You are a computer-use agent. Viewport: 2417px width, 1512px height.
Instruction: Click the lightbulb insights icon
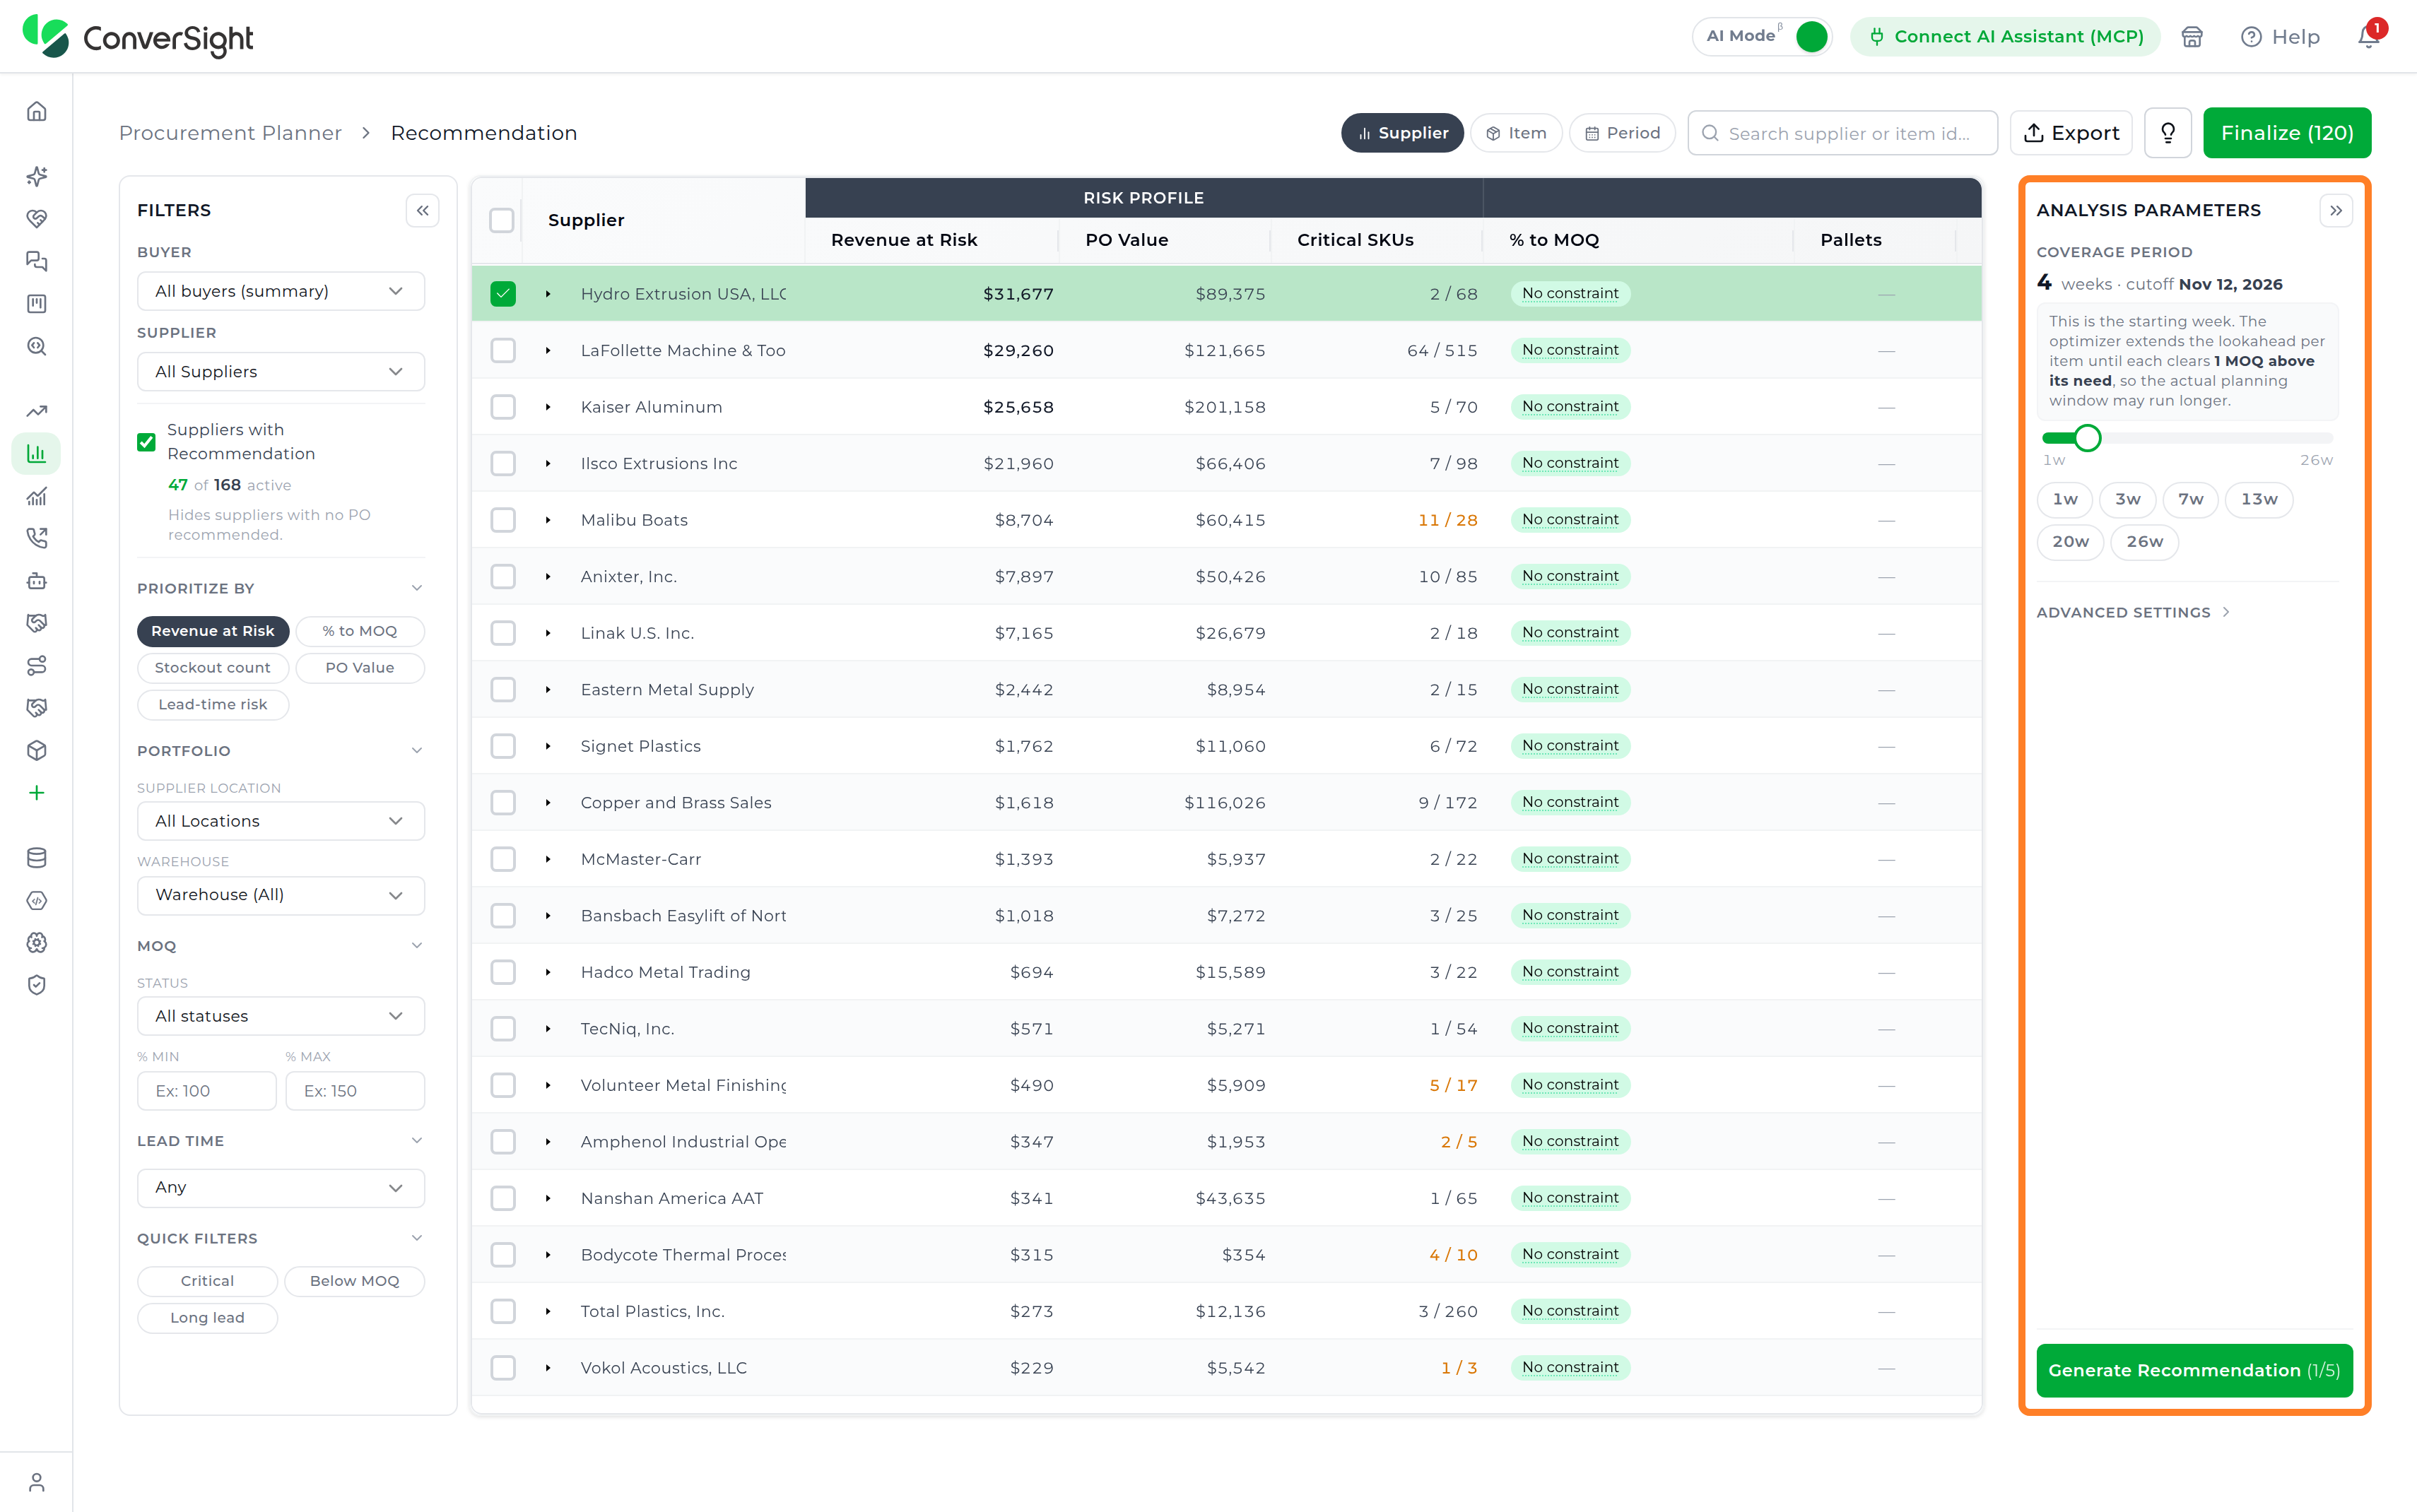click(2167, 133)
